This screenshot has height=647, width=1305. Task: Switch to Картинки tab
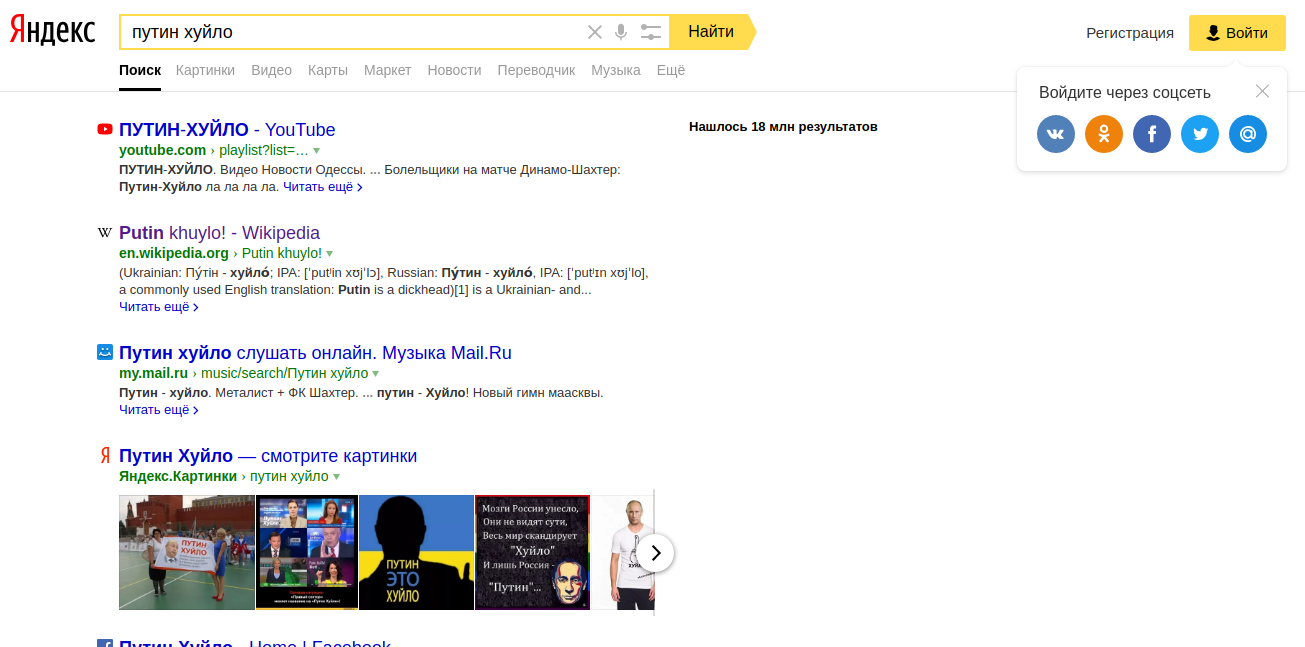click(205, 70)
